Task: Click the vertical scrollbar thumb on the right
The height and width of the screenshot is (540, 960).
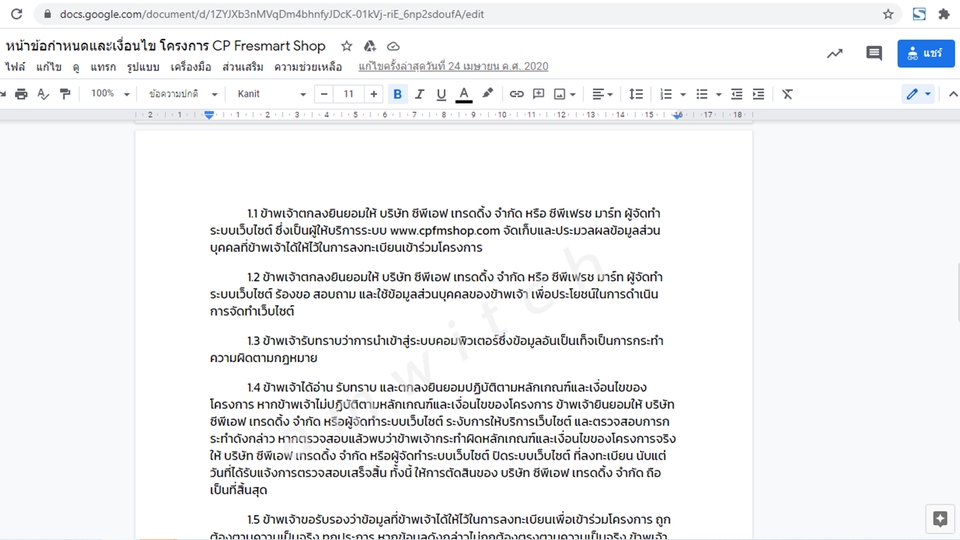Action: [x=958, y=293]
